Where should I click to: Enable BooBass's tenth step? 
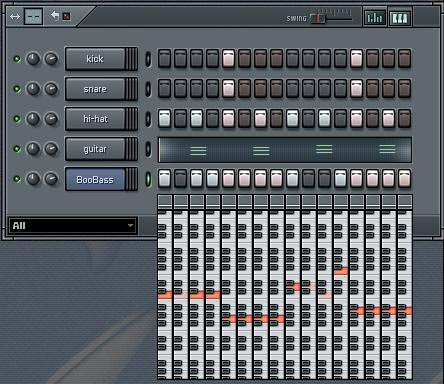click(x=308, y=178)
